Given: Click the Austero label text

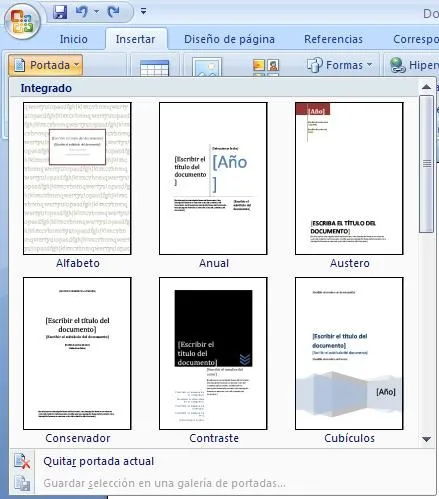Looking at the screenshot, I should pos(350,263).
